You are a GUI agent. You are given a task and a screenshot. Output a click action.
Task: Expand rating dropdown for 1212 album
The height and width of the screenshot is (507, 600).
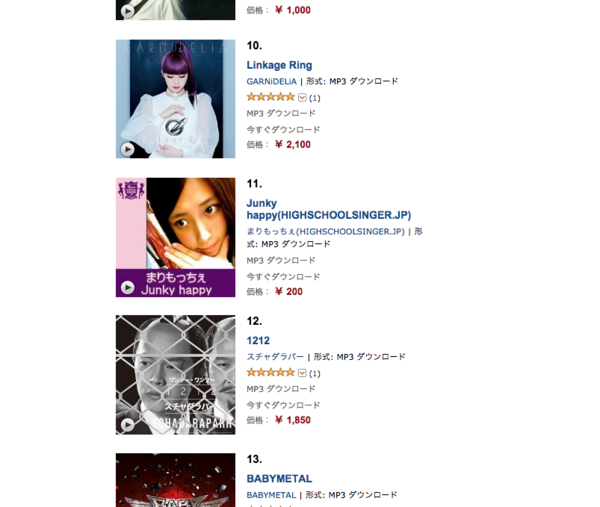pos(302,373)
